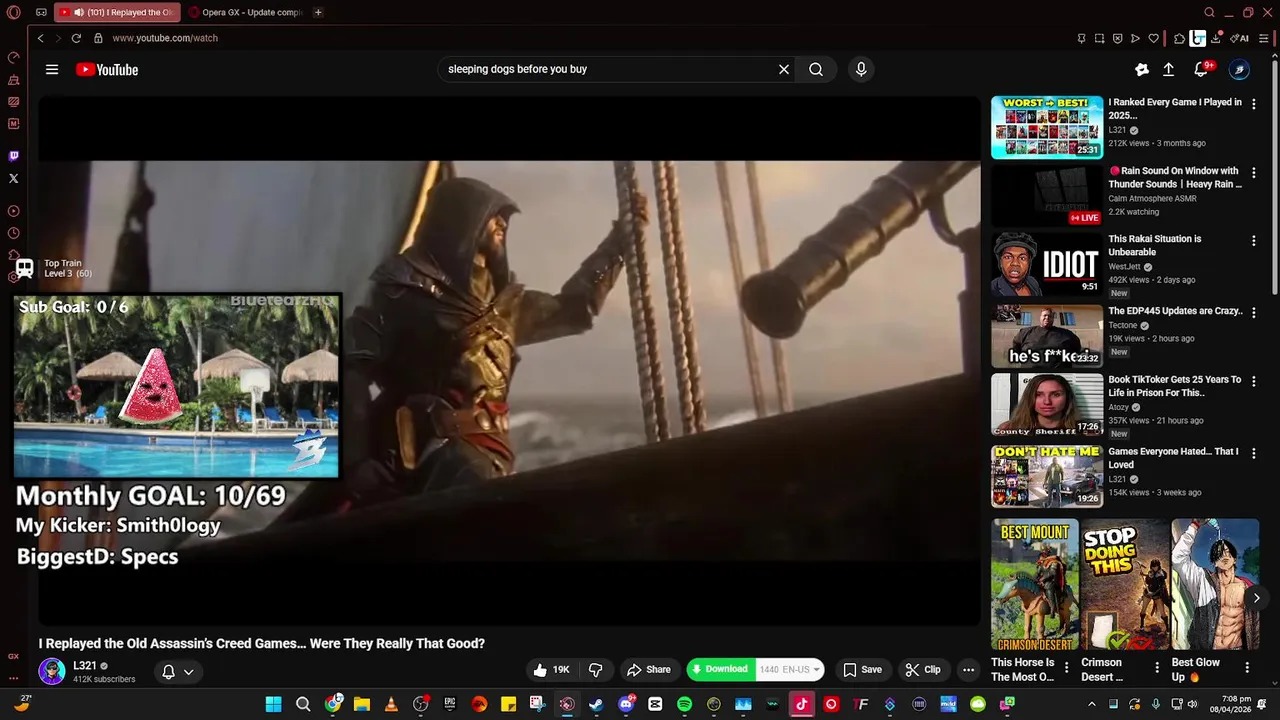
Task: Submit search with magnifier button
Action: (x=816, y=70)
